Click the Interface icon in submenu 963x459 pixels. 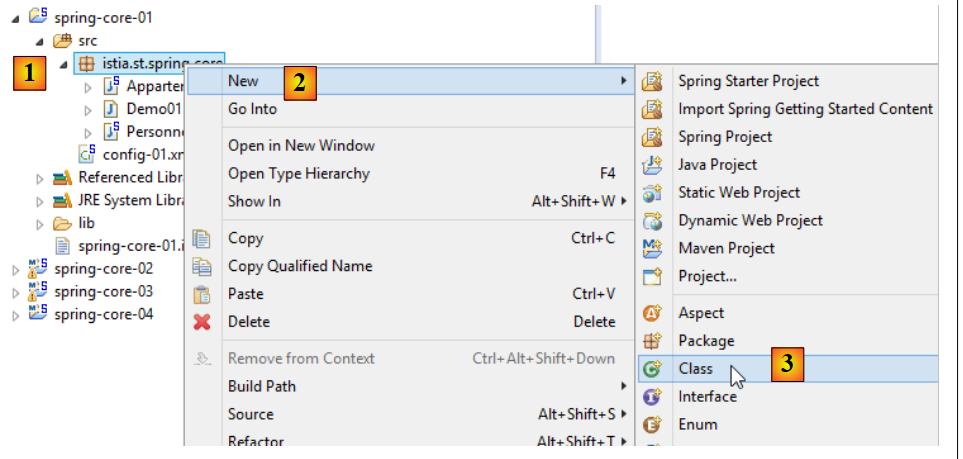(x=653, y=397)
